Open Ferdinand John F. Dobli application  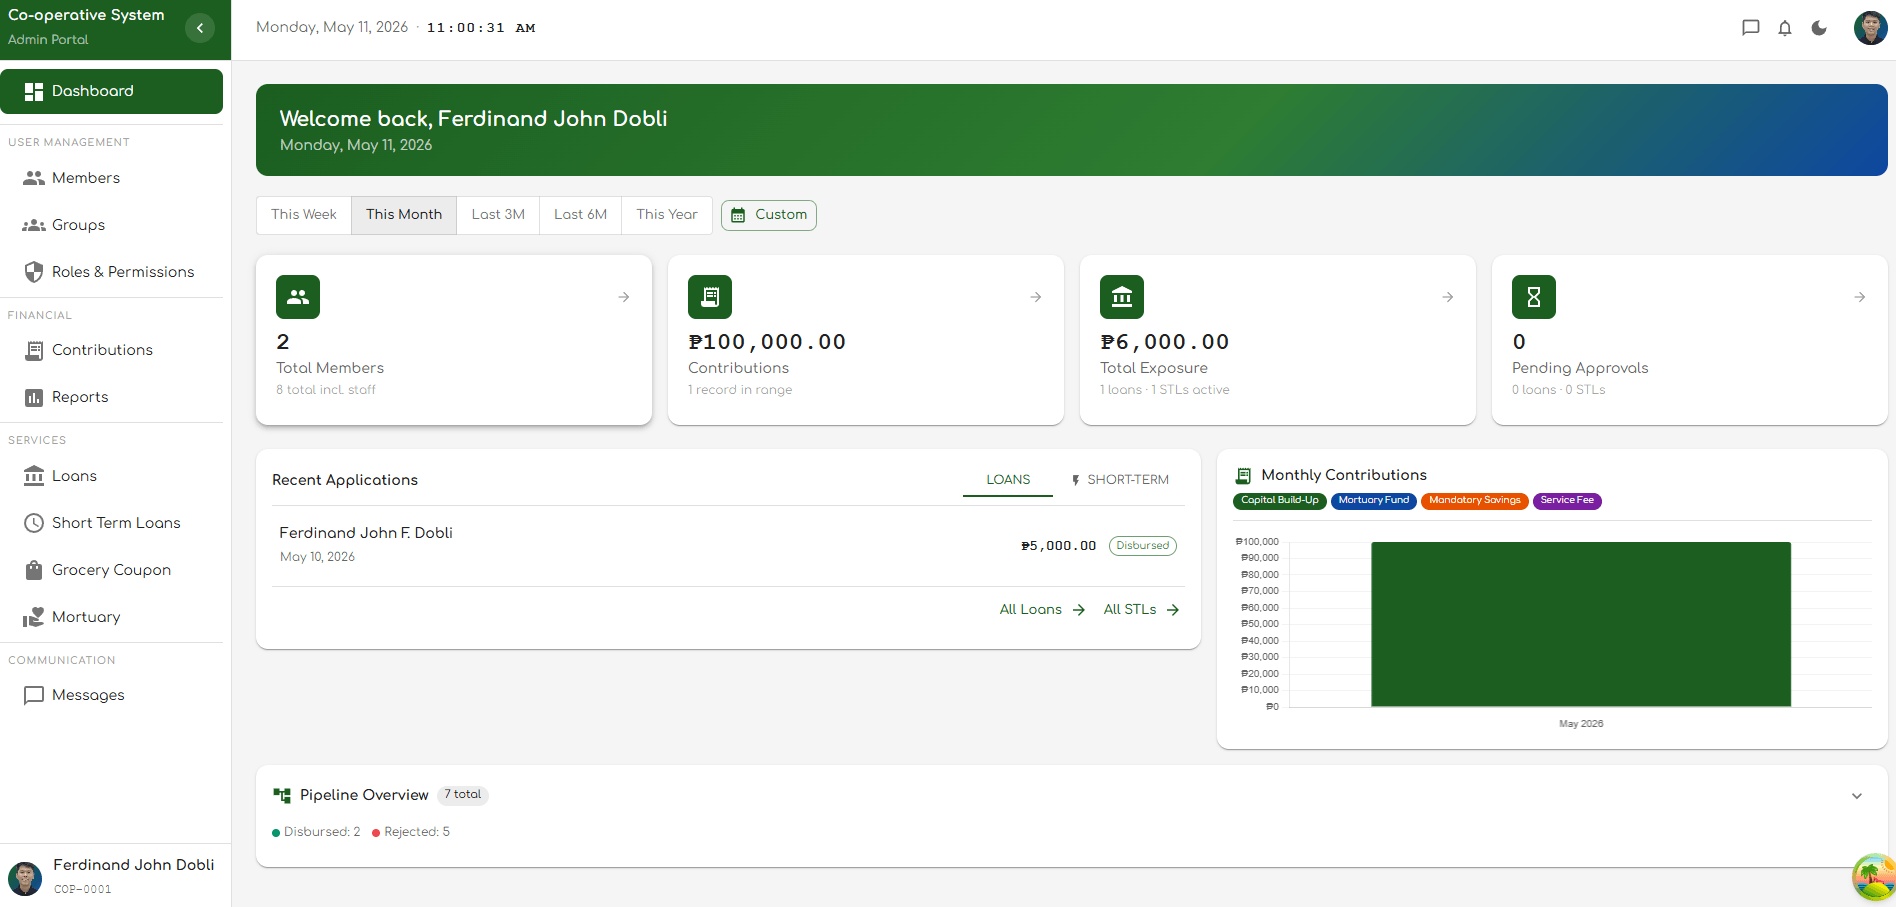click(x=728, y=545)
